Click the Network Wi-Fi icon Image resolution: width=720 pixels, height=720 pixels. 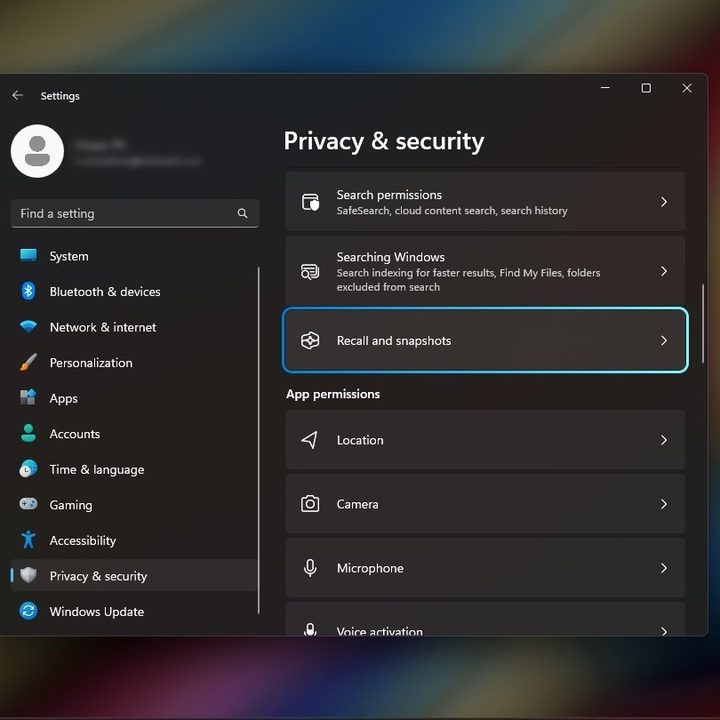point(28,327)
